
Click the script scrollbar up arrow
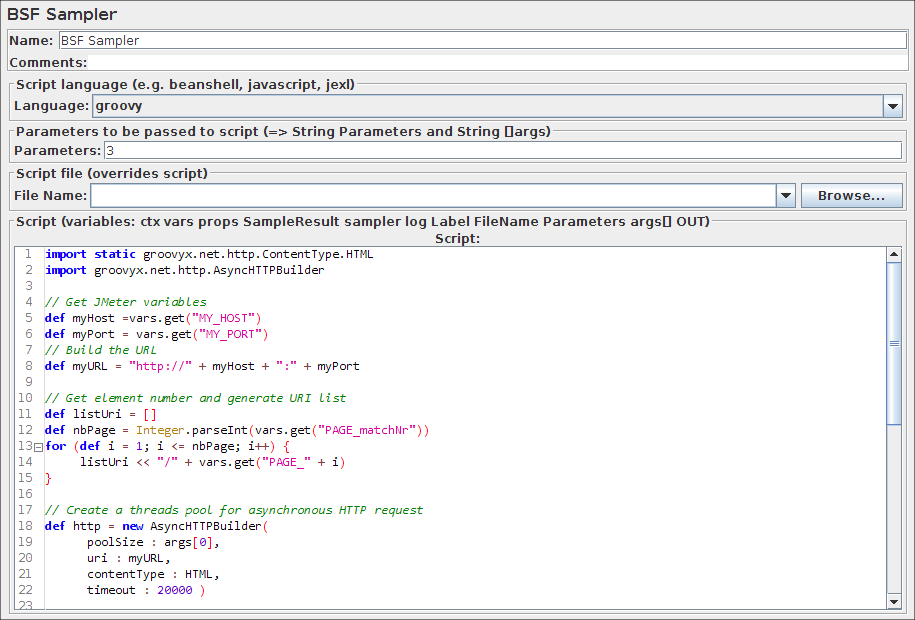(894, 254)
